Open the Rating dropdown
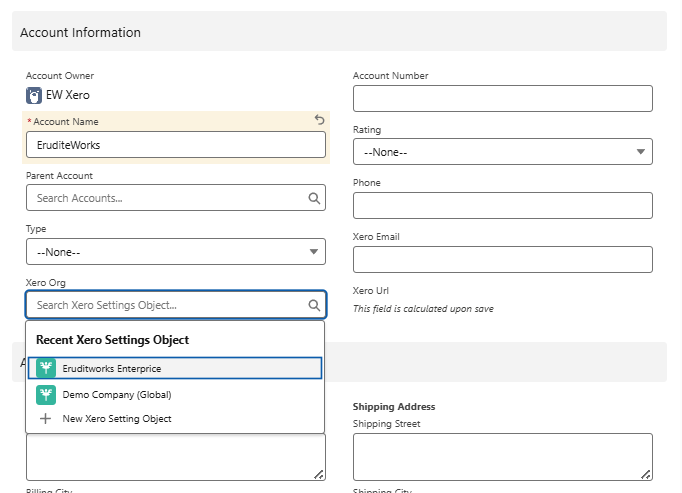 tap(503, 152)
